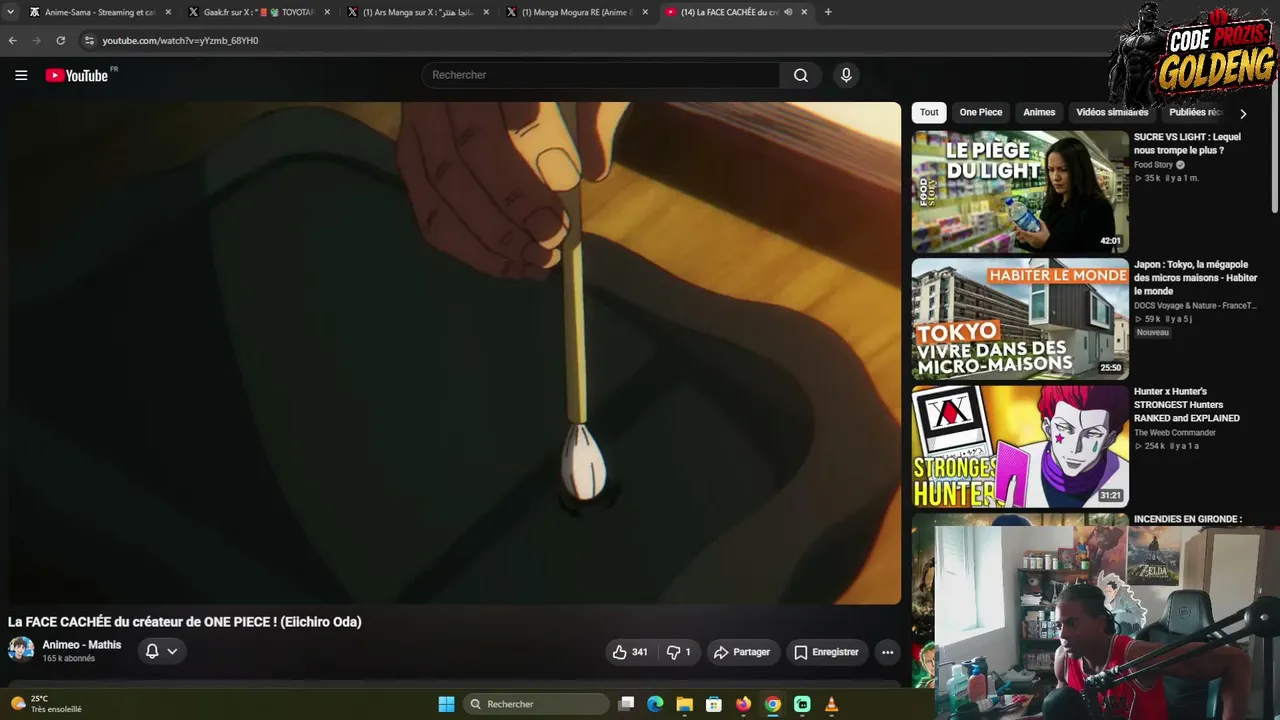Click the taskbar Rechercher search box
Screen dimensions: 1280x720
537,704
